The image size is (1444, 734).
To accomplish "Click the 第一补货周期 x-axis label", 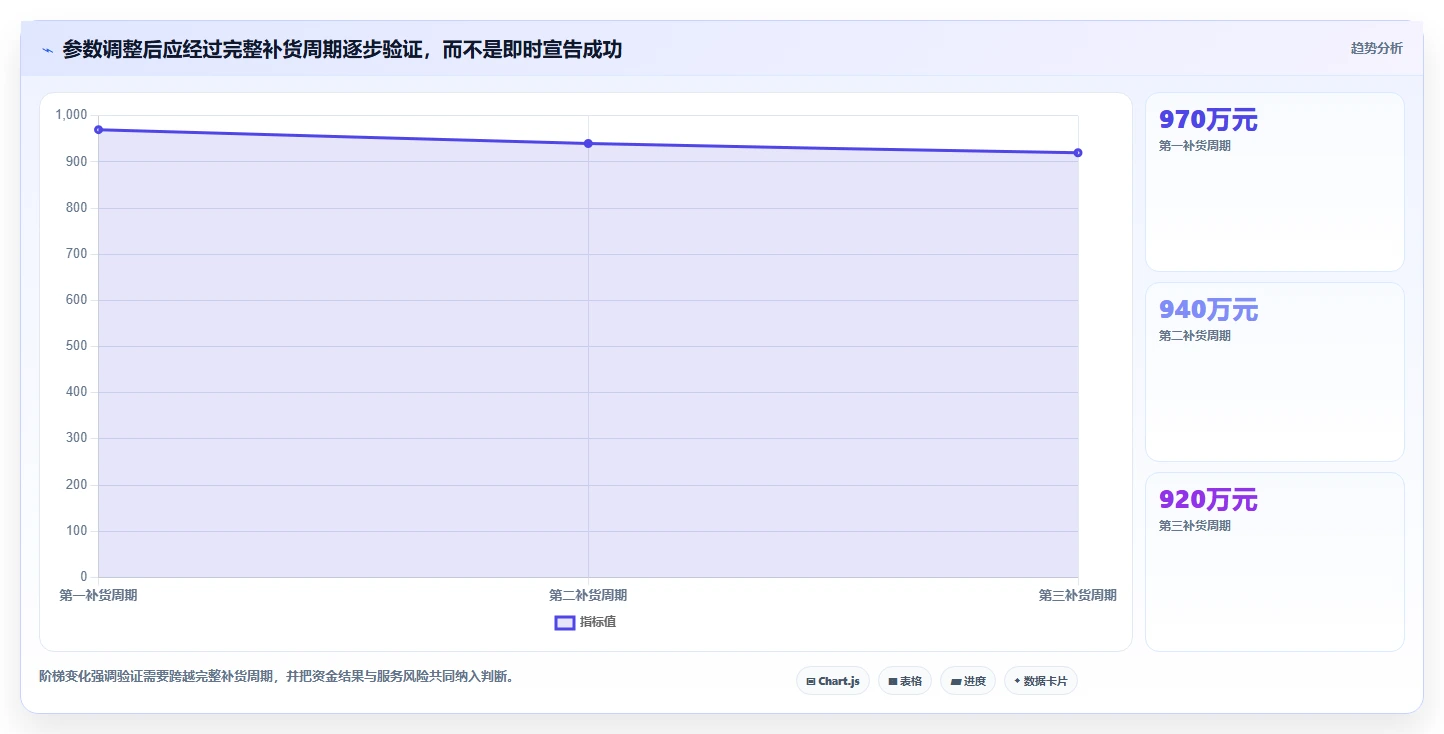I will (98, 596).
